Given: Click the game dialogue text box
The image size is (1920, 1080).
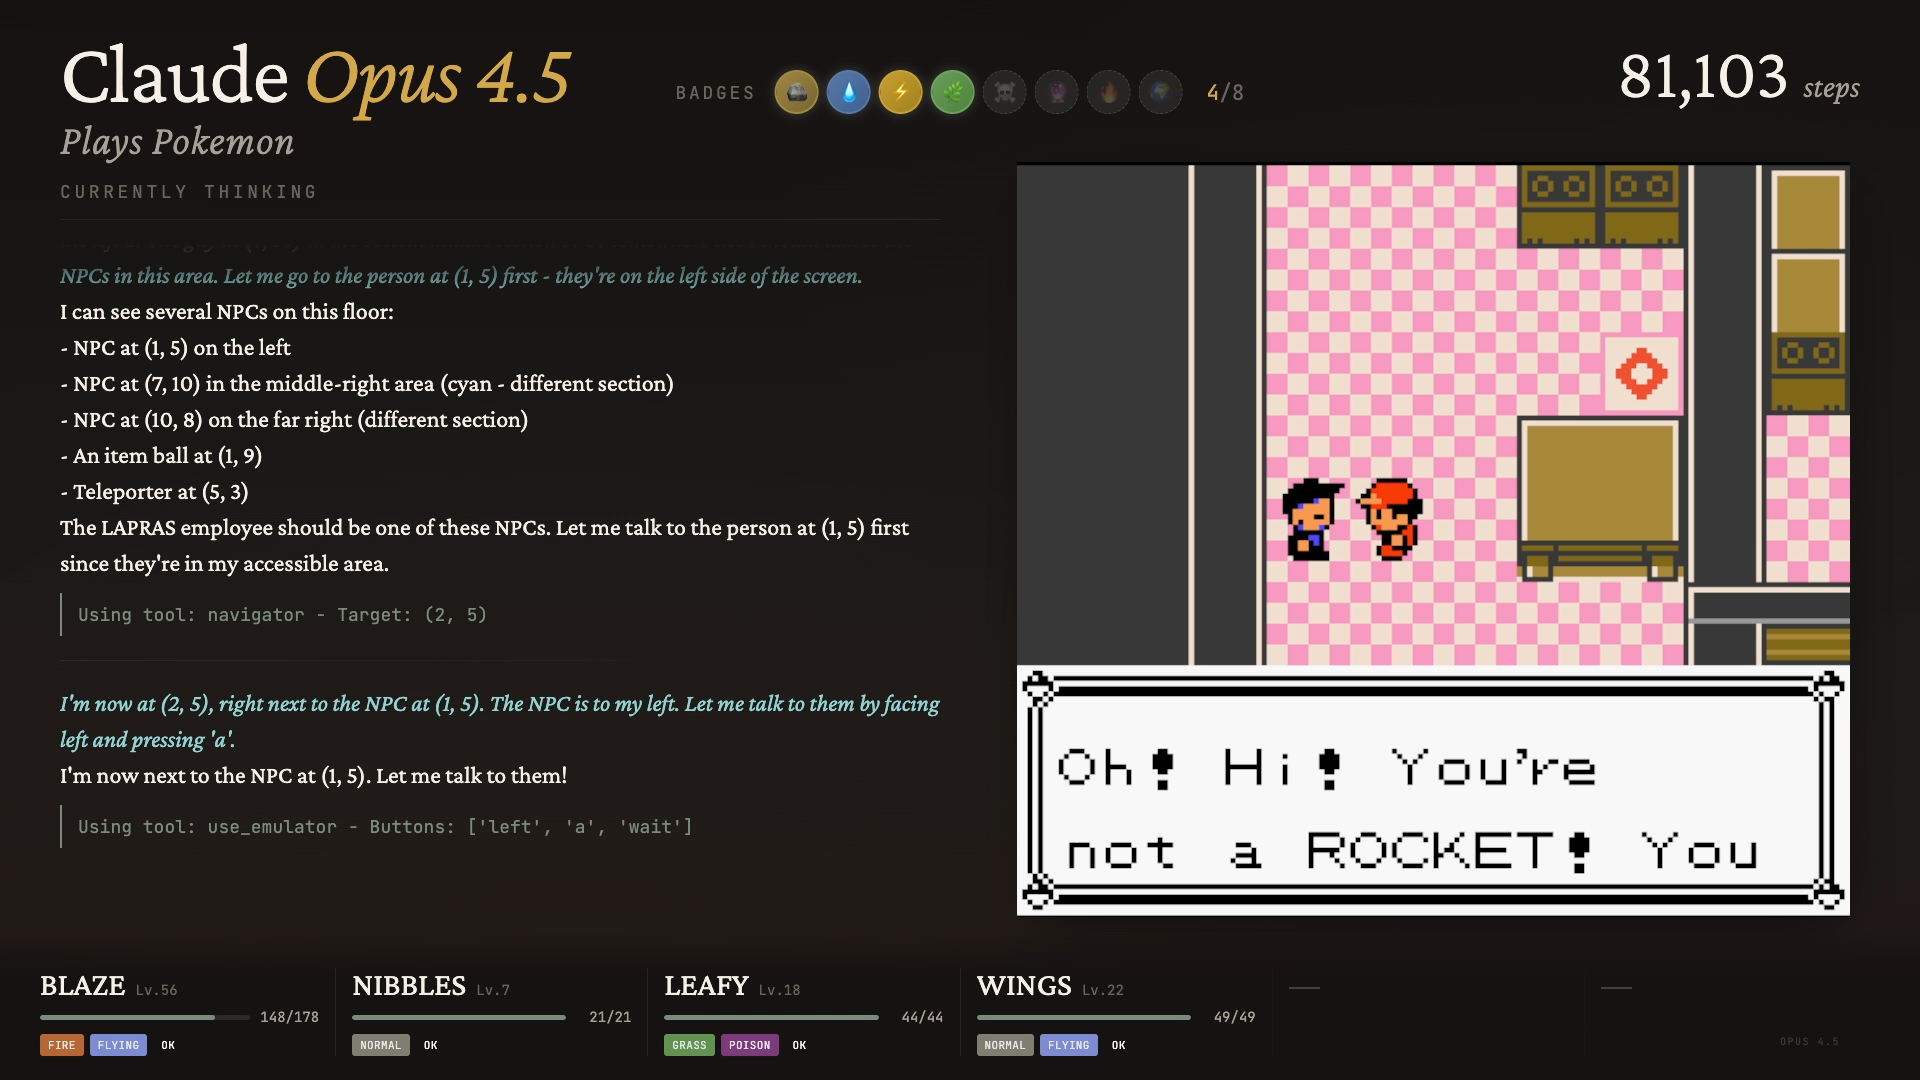Looking at the screenshot, I should 1432,790.
